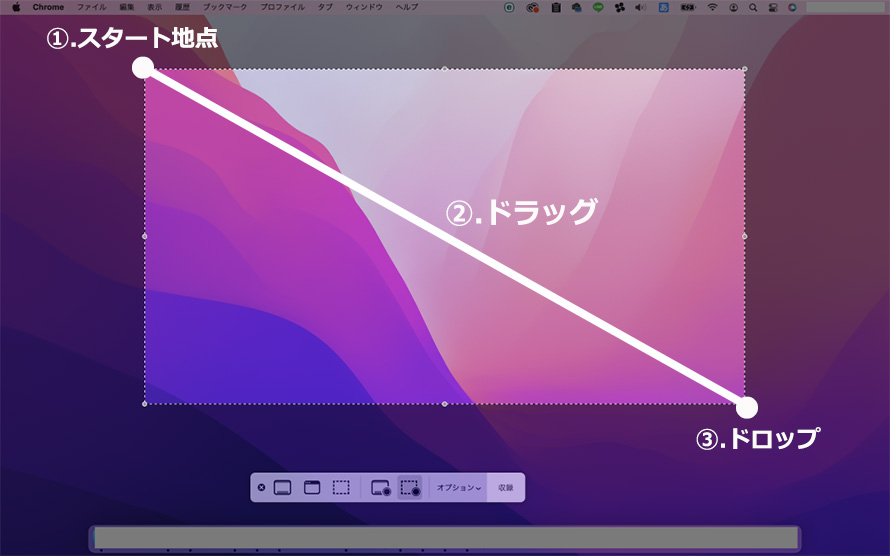Open Spotlight search magnifier icon
Screen dimensions: 890x556
coord(753,7)
